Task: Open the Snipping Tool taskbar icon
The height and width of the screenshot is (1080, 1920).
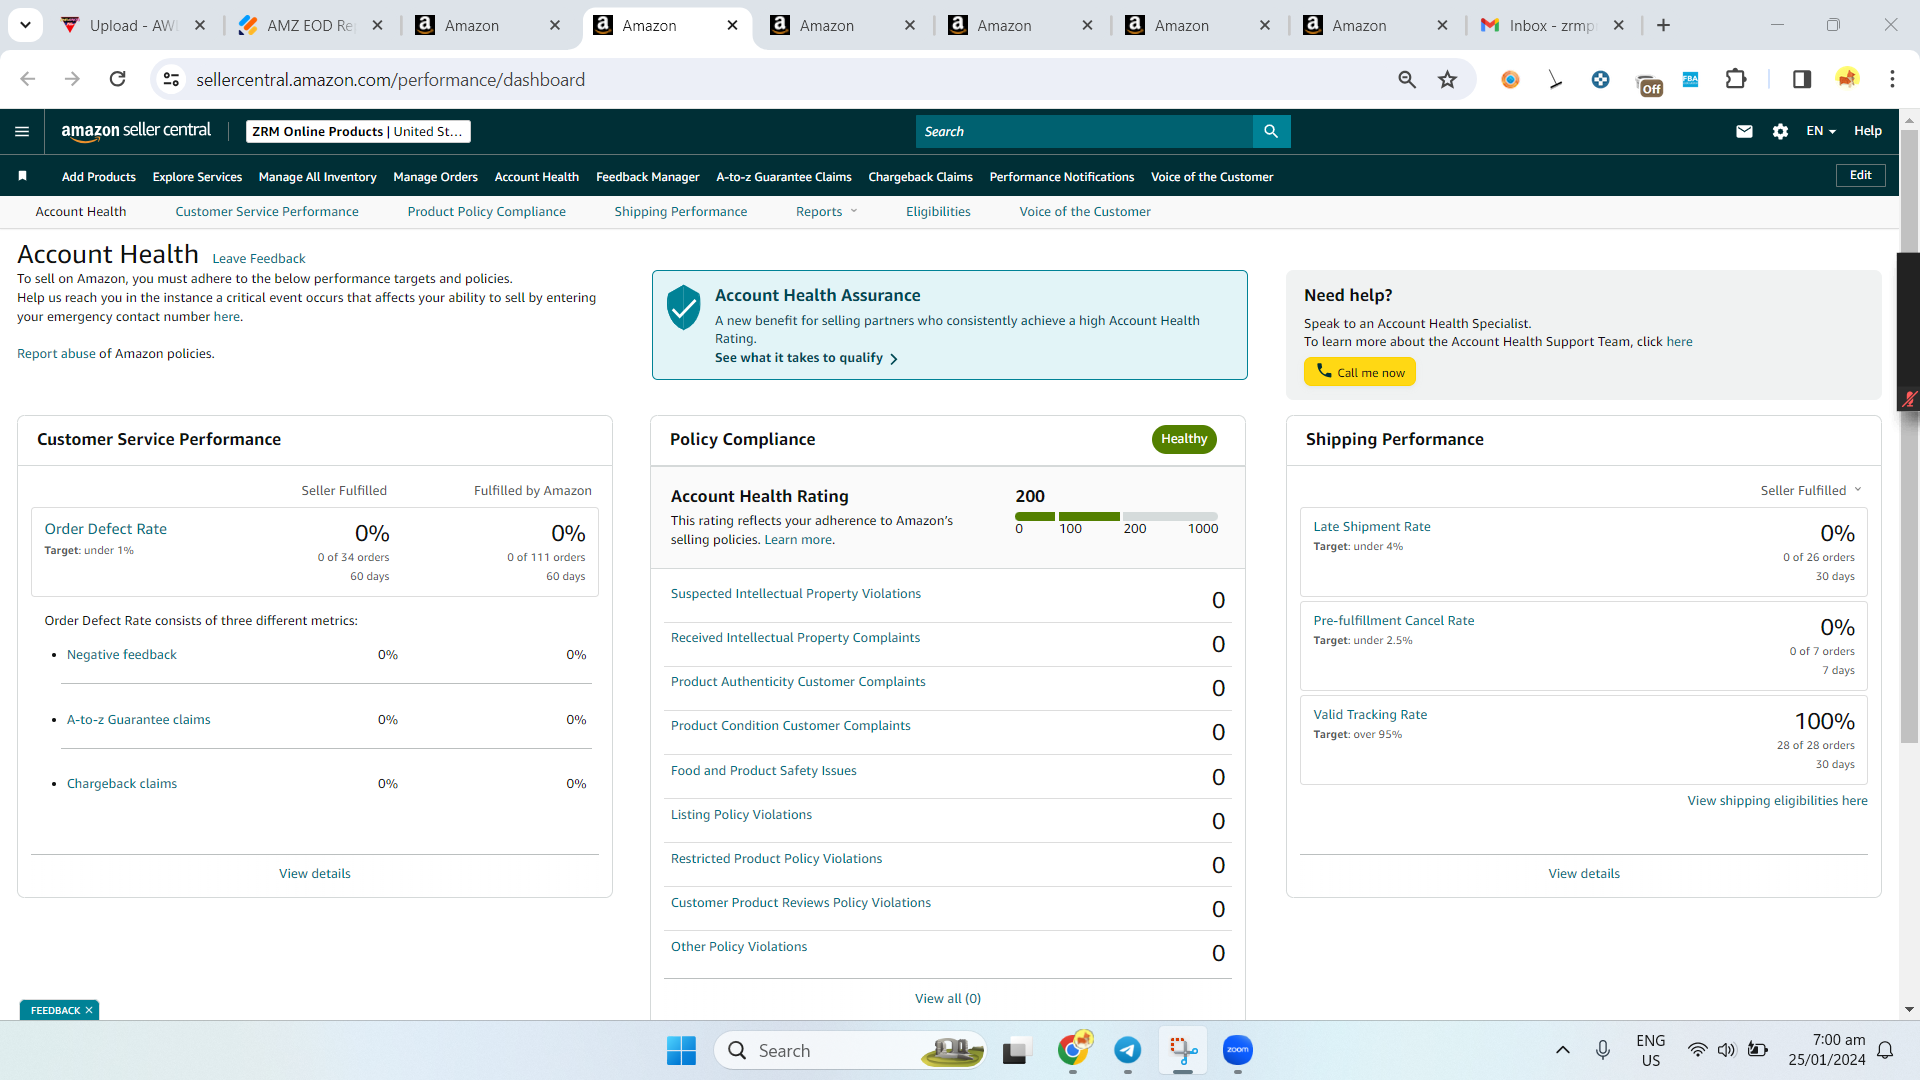Action: [1182, 1050]
